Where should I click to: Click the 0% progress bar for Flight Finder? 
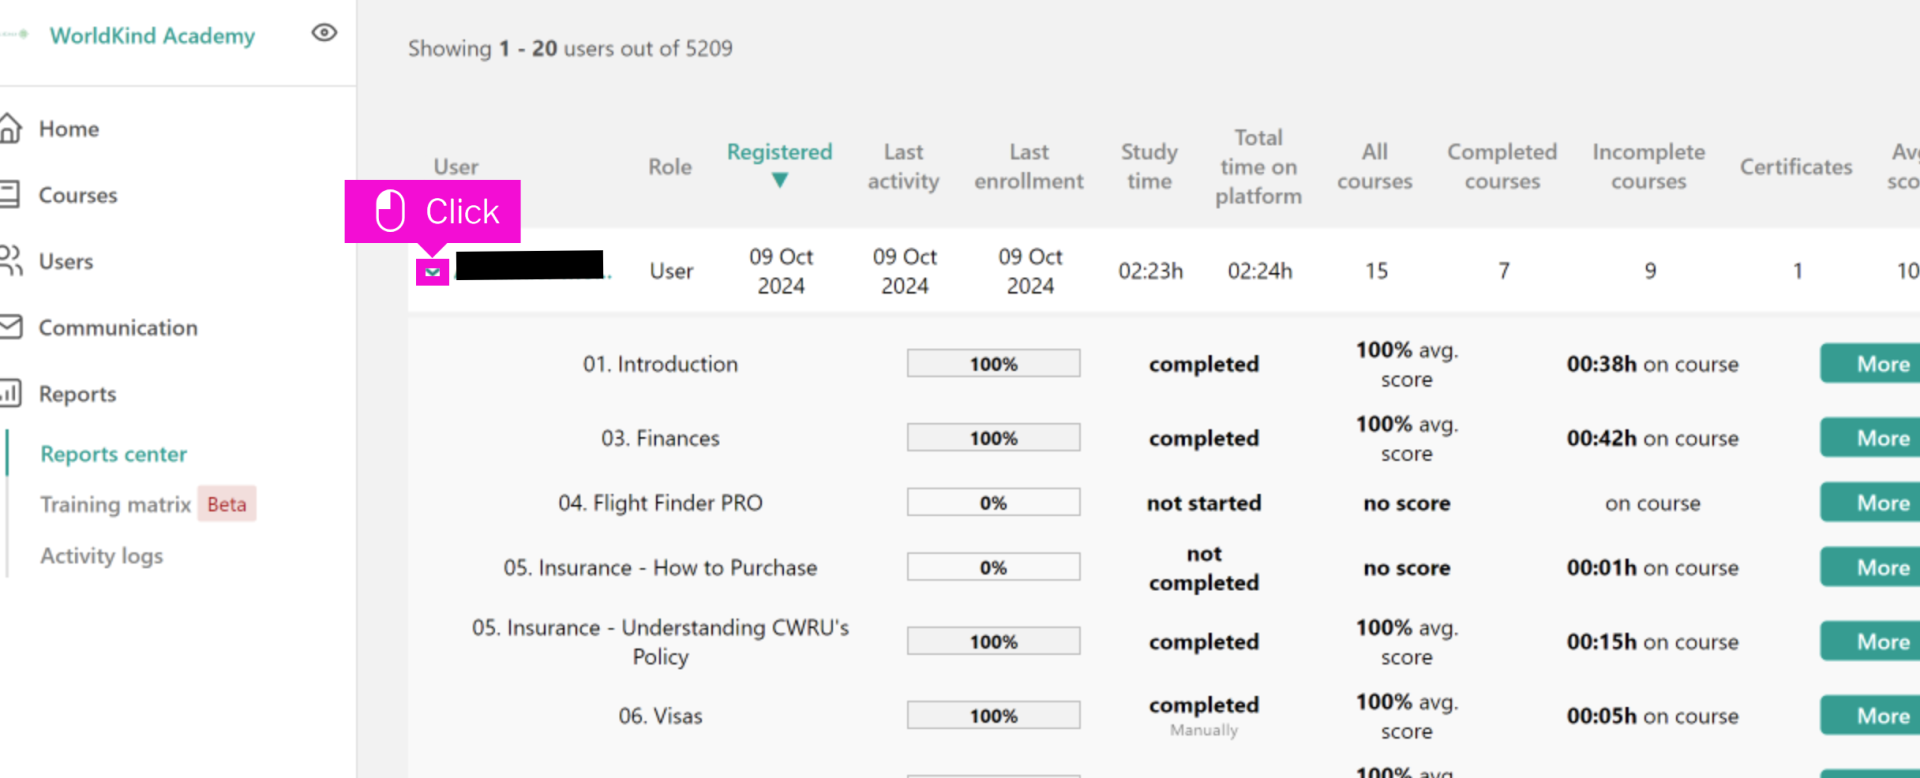993,503
